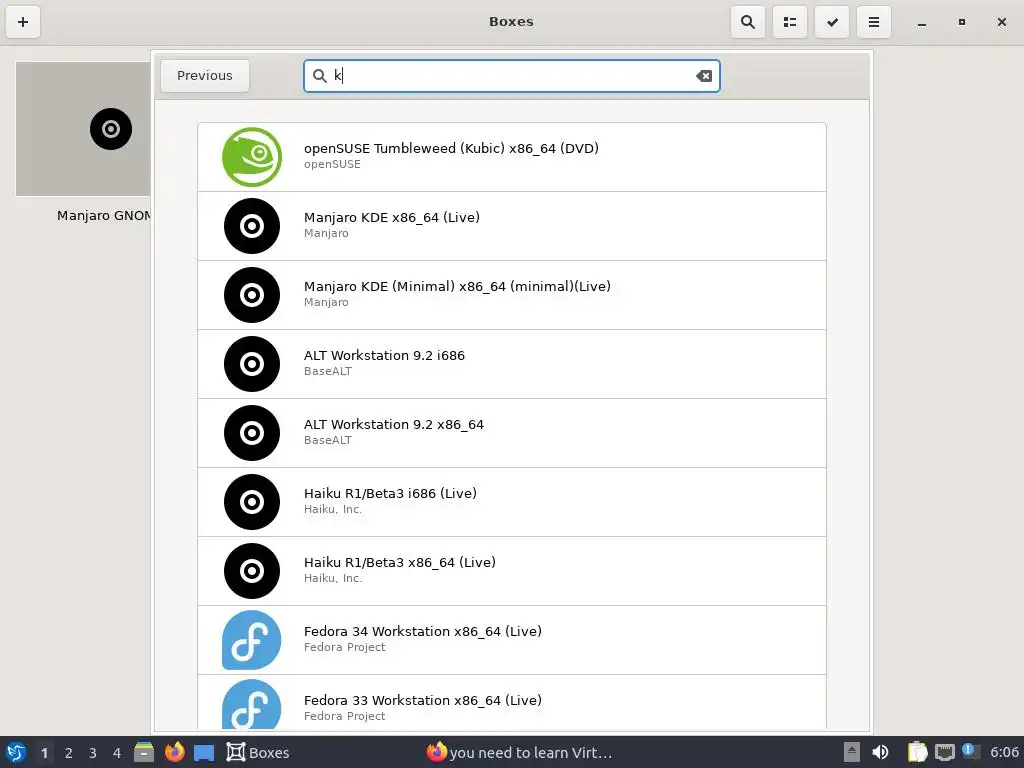Click the plus button to create a new box
Screen dimensions: 1024x768
[23, 22]
